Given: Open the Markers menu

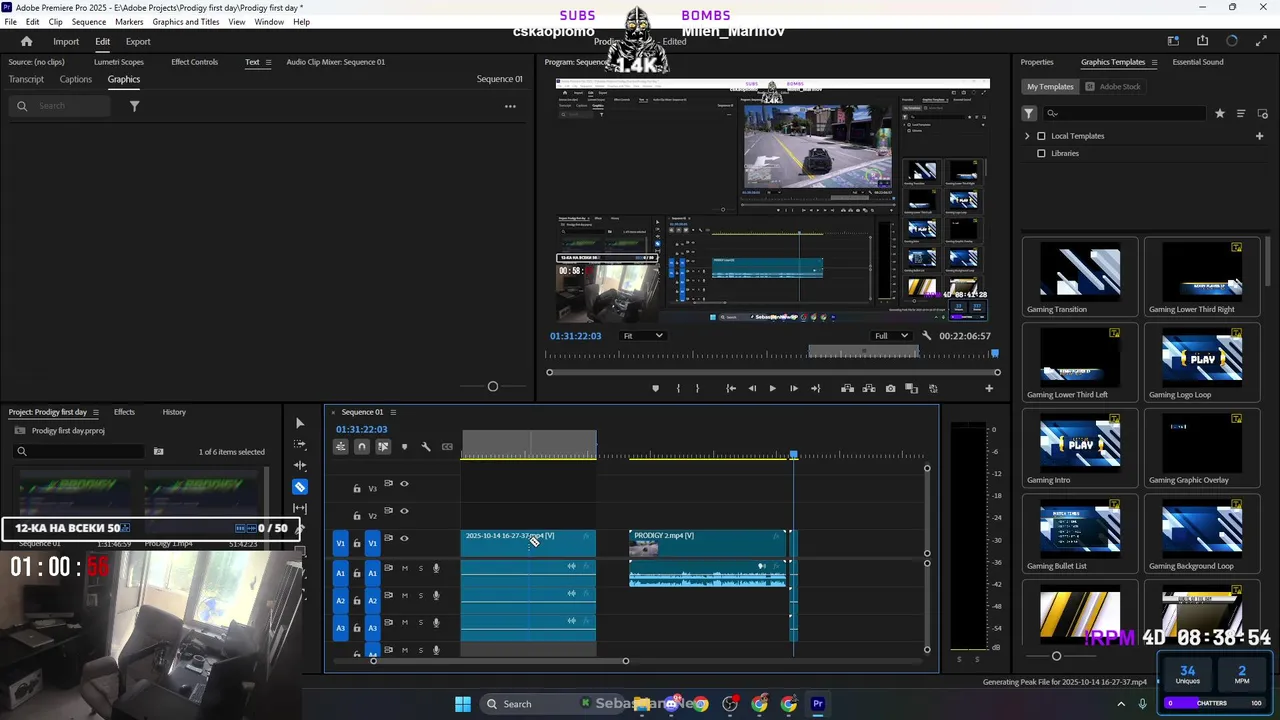Looking at the screenshot, I should tap(129, 21).
